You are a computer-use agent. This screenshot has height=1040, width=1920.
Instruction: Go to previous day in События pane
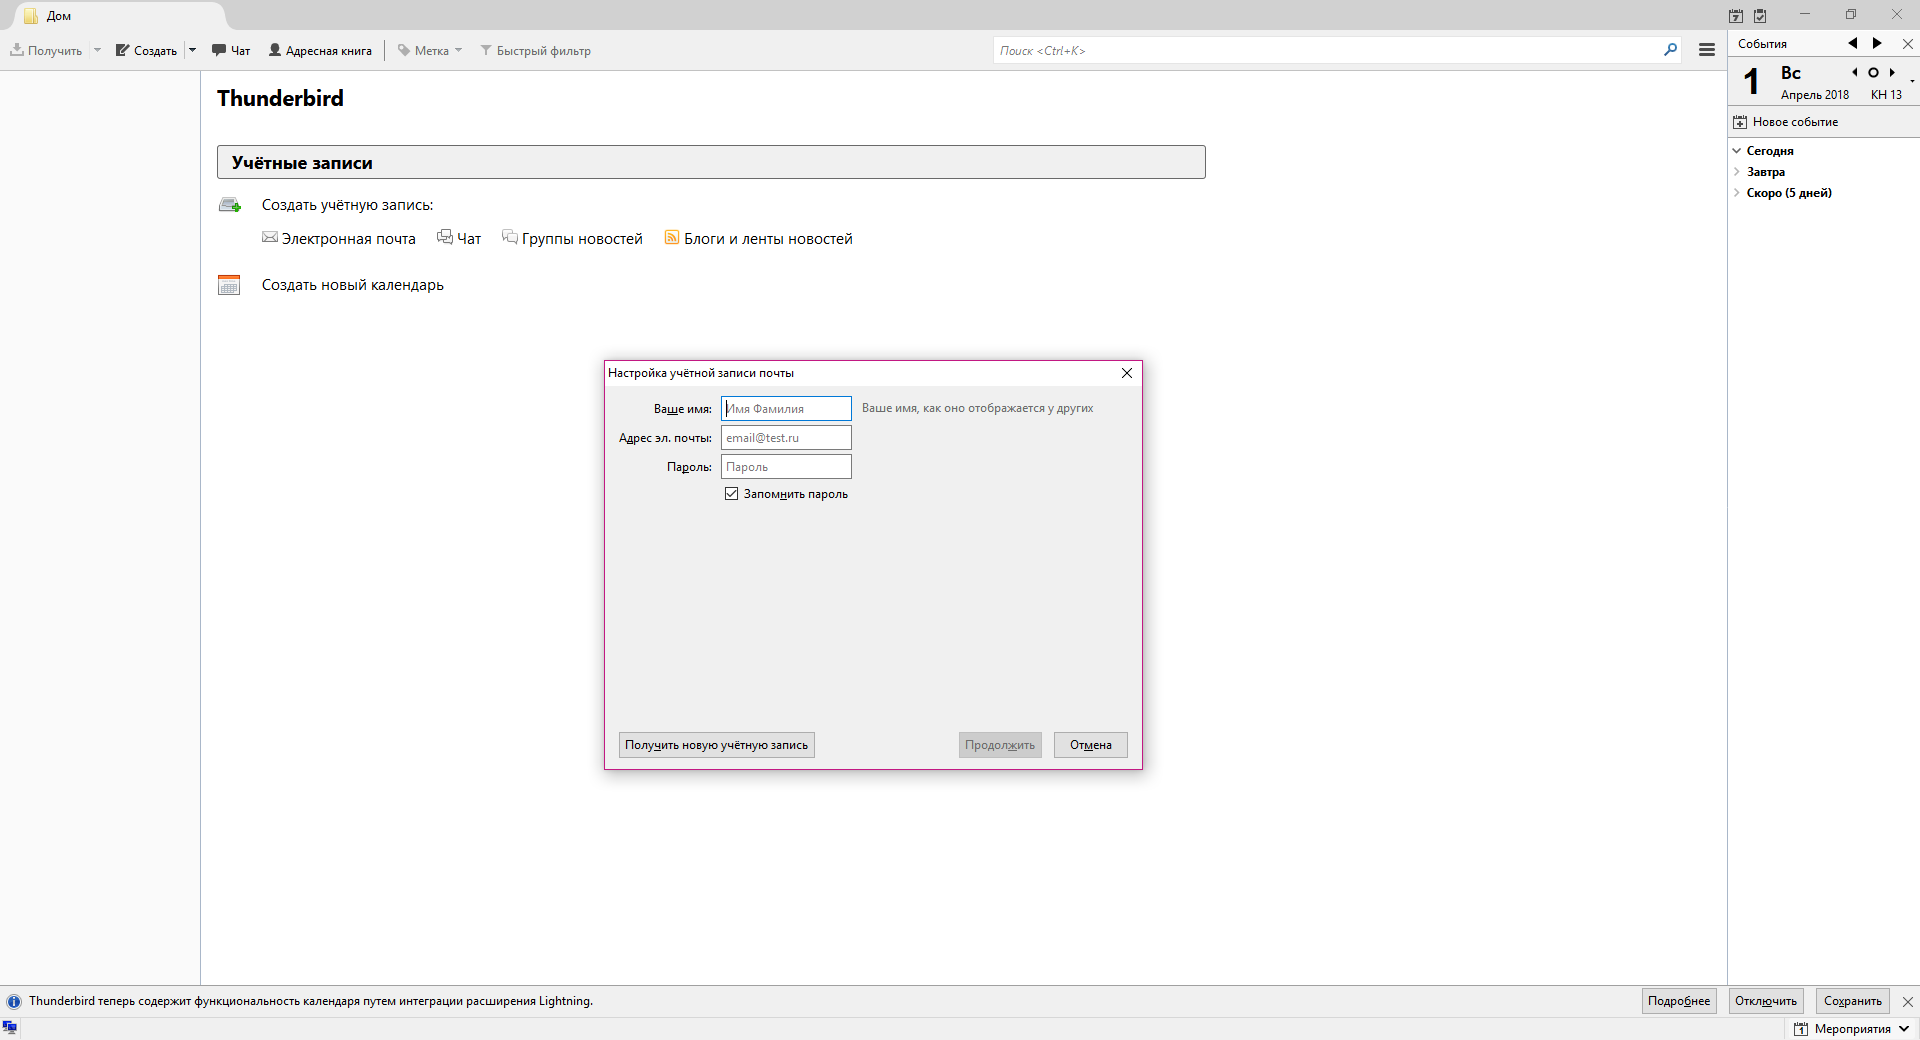click(x=1852, y=43)
